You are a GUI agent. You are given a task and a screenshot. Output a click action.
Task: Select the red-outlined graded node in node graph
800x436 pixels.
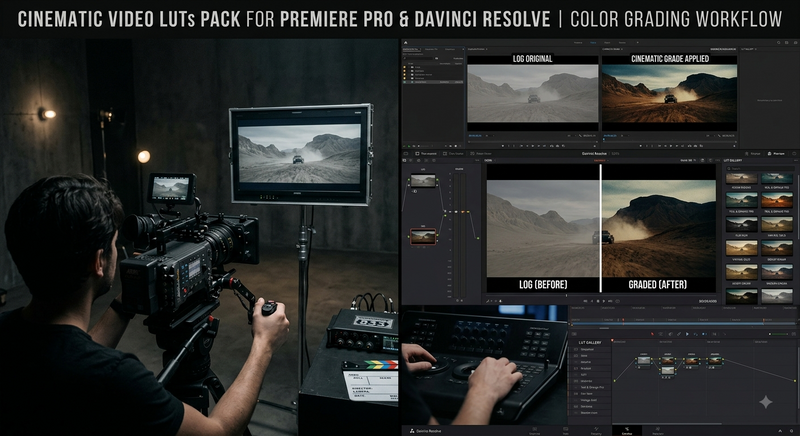[x=423, y=237]
